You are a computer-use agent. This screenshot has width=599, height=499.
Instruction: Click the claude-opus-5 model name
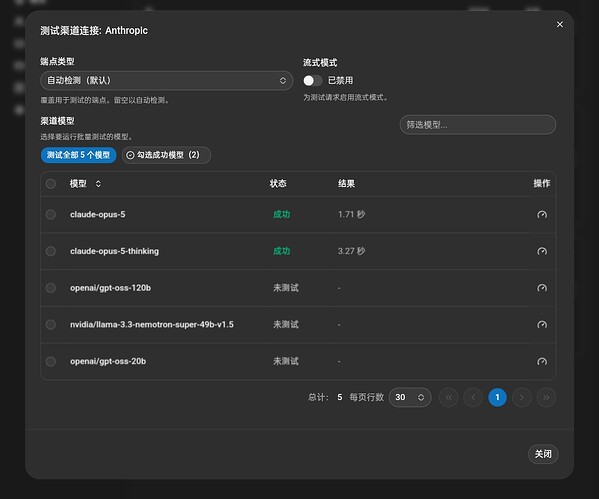(x=97, y=215)
